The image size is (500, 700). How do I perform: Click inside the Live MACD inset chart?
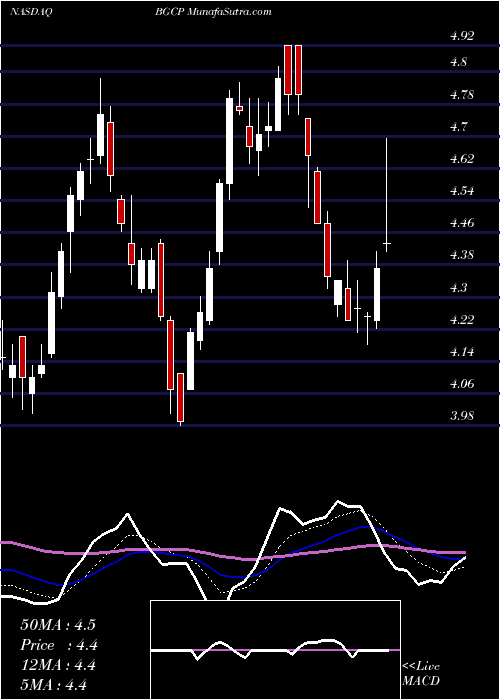(x=275, y=650)
